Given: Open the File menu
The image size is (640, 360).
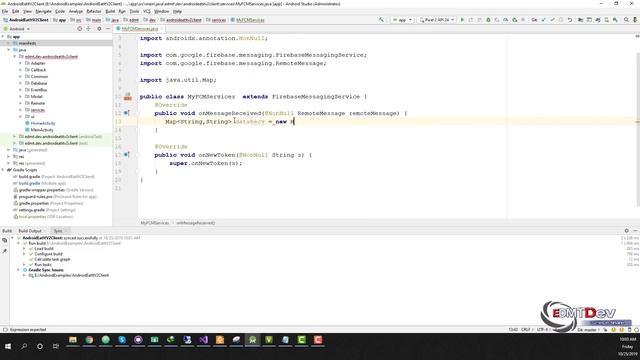Looking at the screenshot, I should (x=5, y=11).
